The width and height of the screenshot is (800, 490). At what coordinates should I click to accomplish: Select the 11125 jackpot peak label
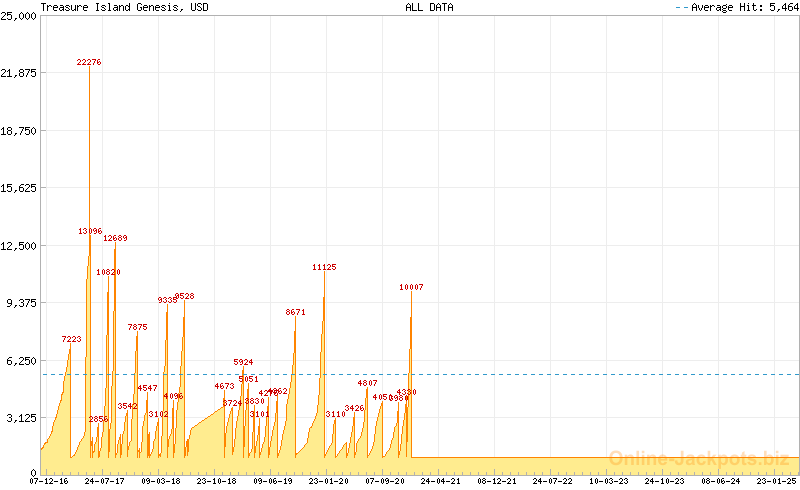pyautogui.click(x=324, y=267)
